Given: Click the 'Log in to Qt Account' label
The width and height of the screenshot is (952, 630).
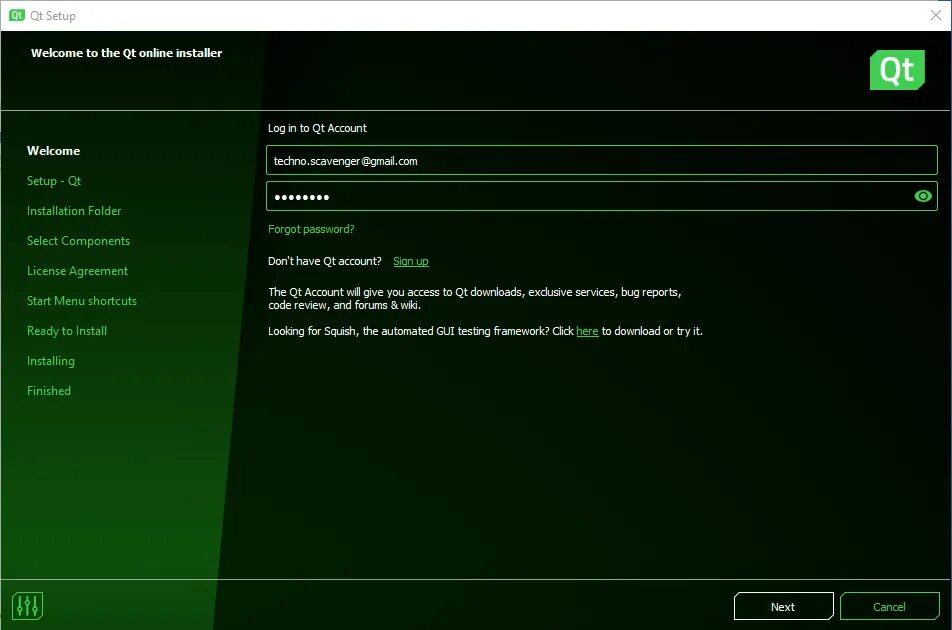Looking at the screenshot, I should pyautogui.click(x=317, y=128).
